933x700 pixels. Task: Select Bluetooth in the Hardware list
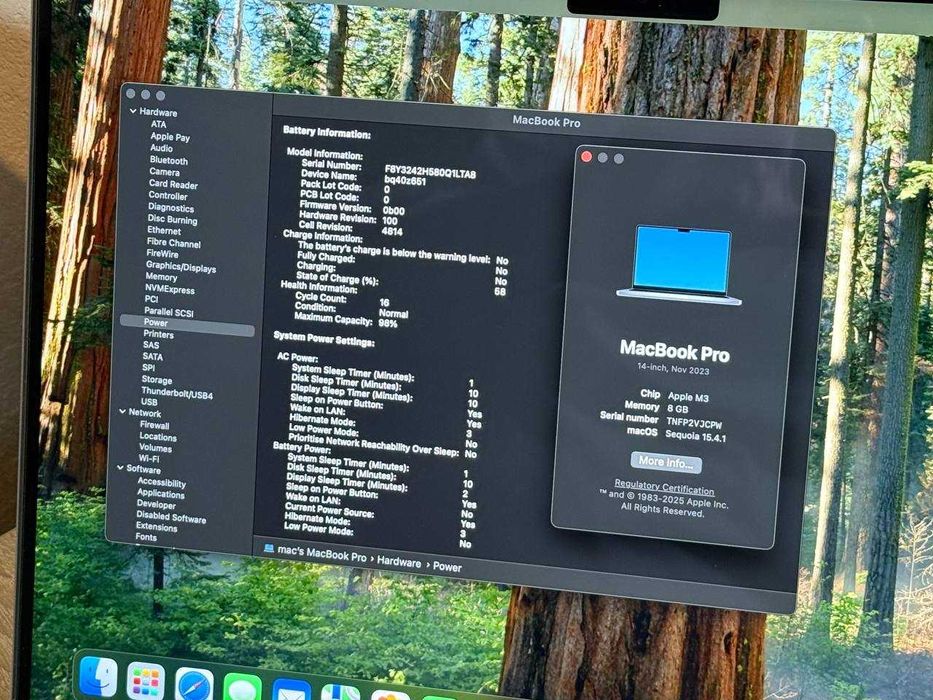(x=168, y=161)
